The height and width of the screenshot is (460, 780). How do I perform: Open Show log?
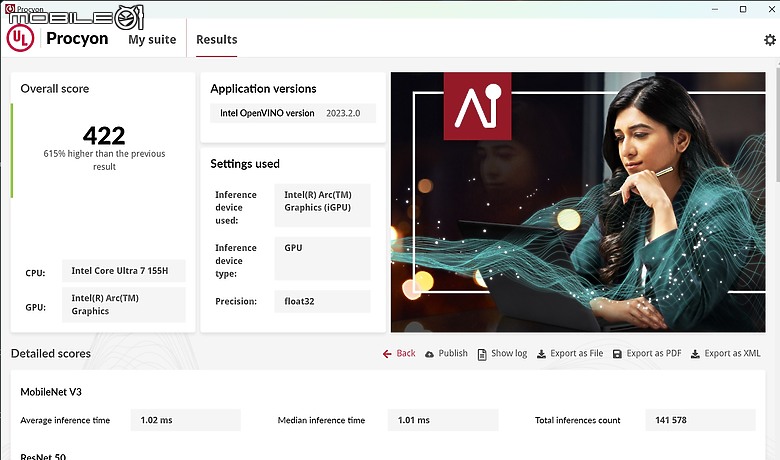tap(502, 354)
